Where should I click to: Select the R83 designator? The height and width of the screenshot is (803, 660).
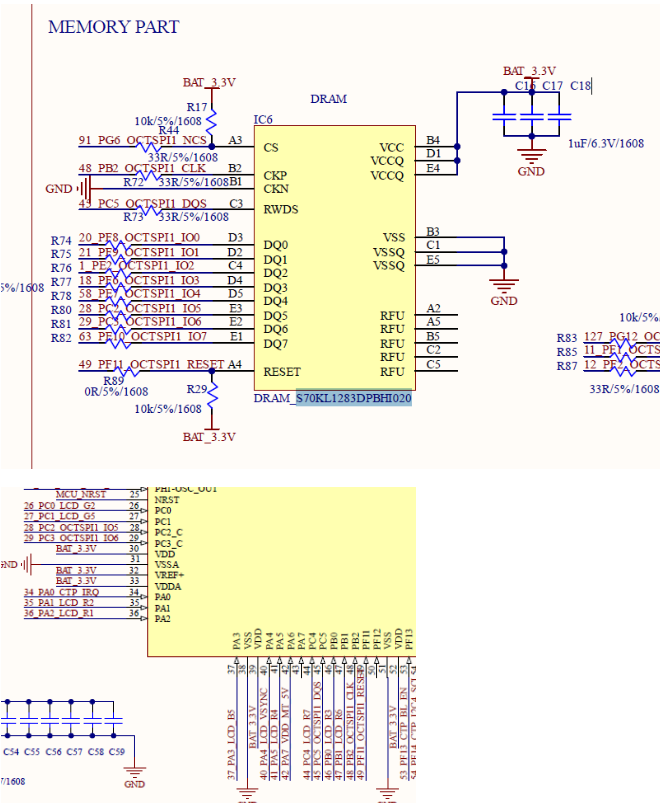click(567, 338)
